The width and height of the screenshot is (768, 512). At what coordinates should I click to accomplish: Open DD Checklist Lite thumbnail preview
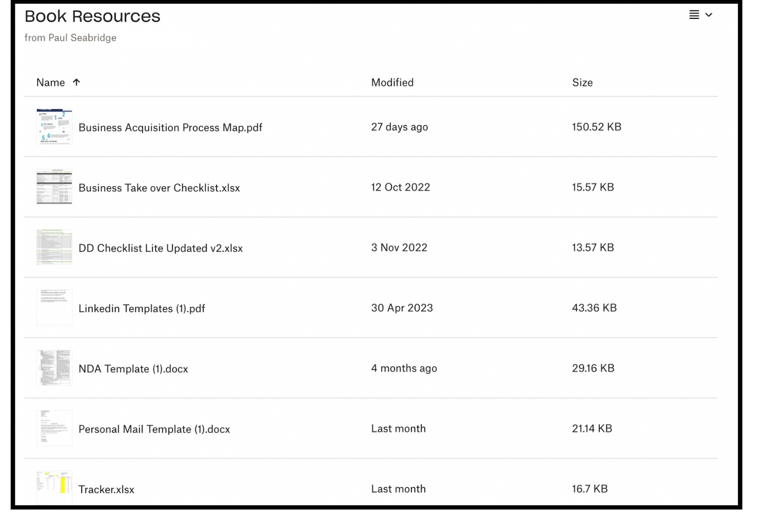click(54, 247)
